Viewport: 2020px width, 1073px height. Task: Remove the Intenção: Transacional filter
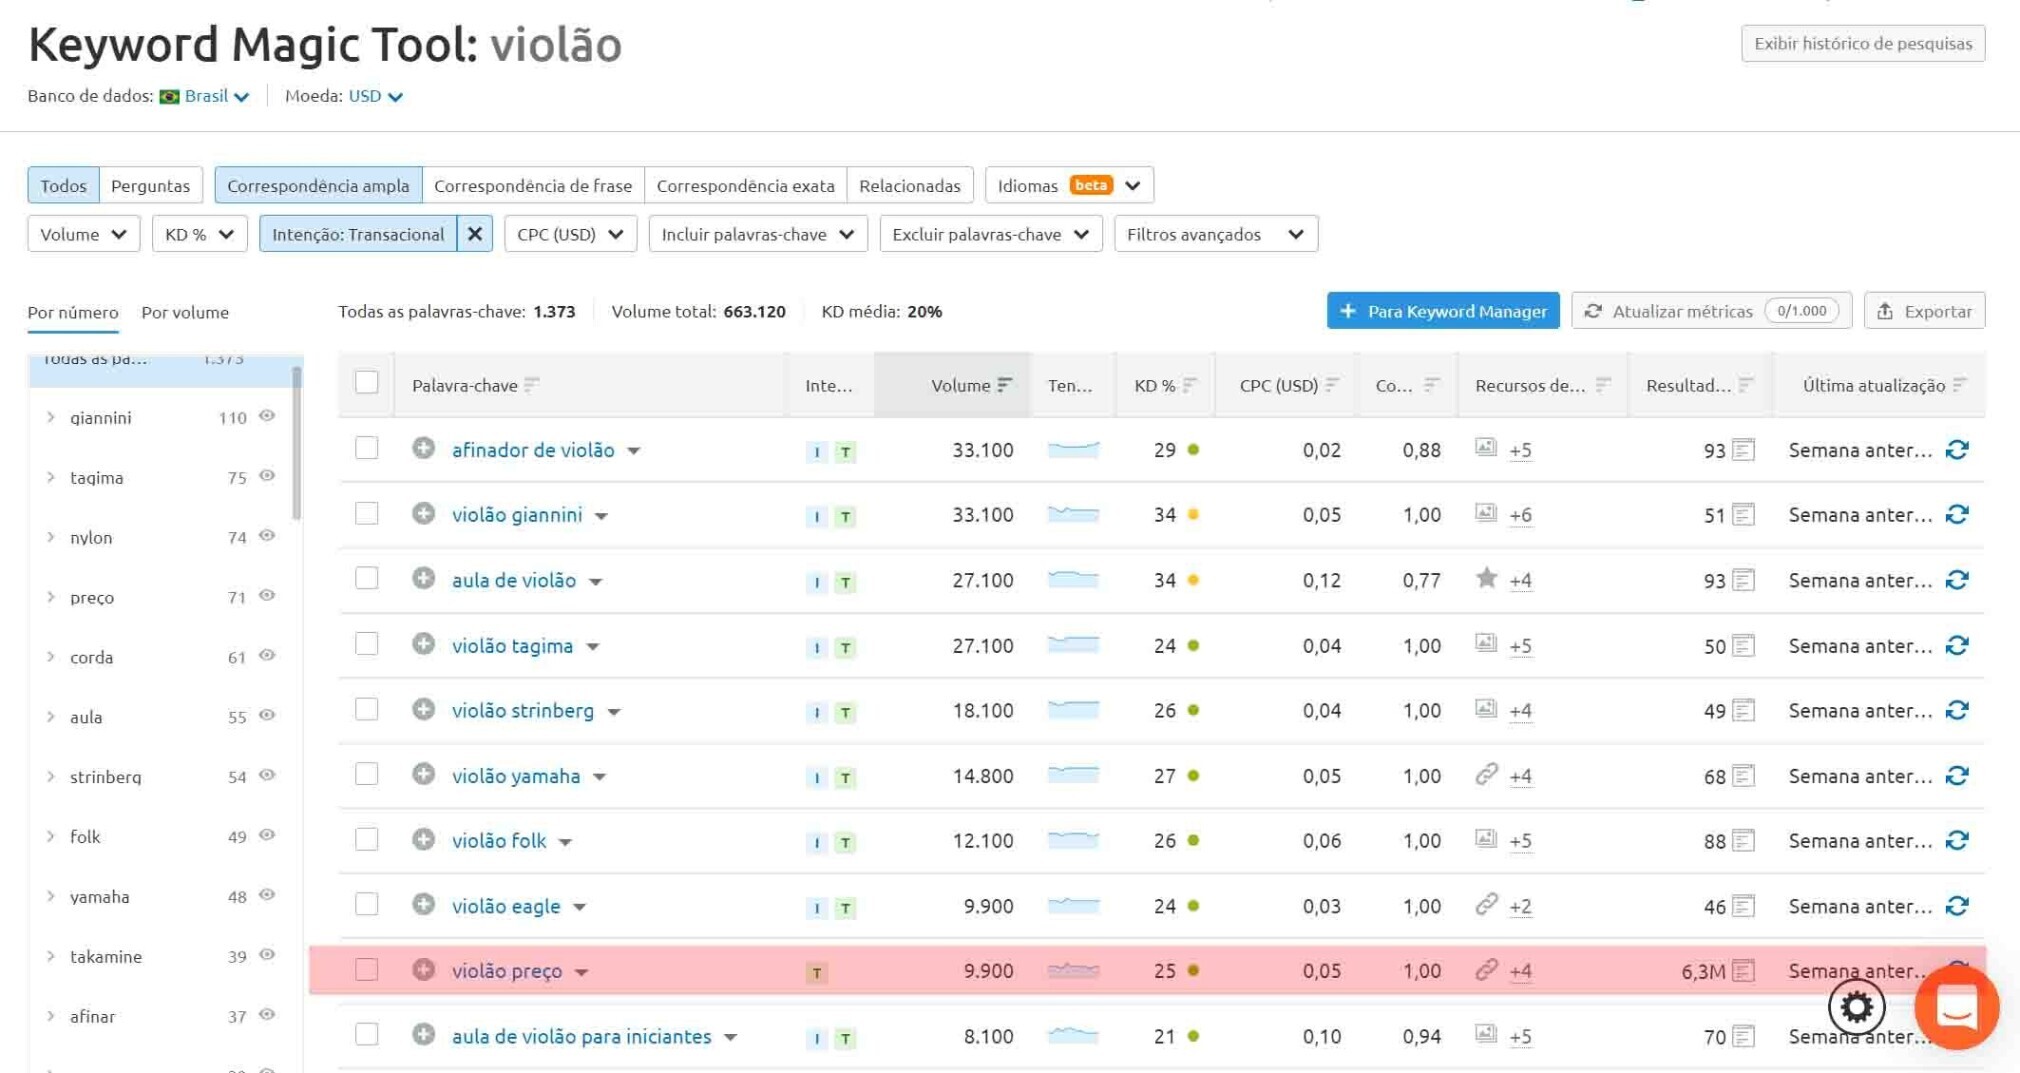tap(476, 233)
